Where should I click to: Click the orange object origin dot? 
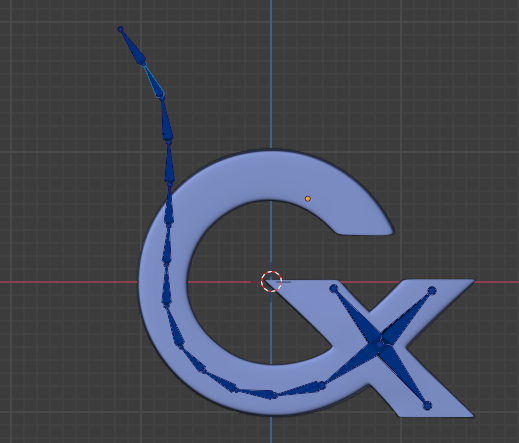pyautogui.click(x=308, y=199)
